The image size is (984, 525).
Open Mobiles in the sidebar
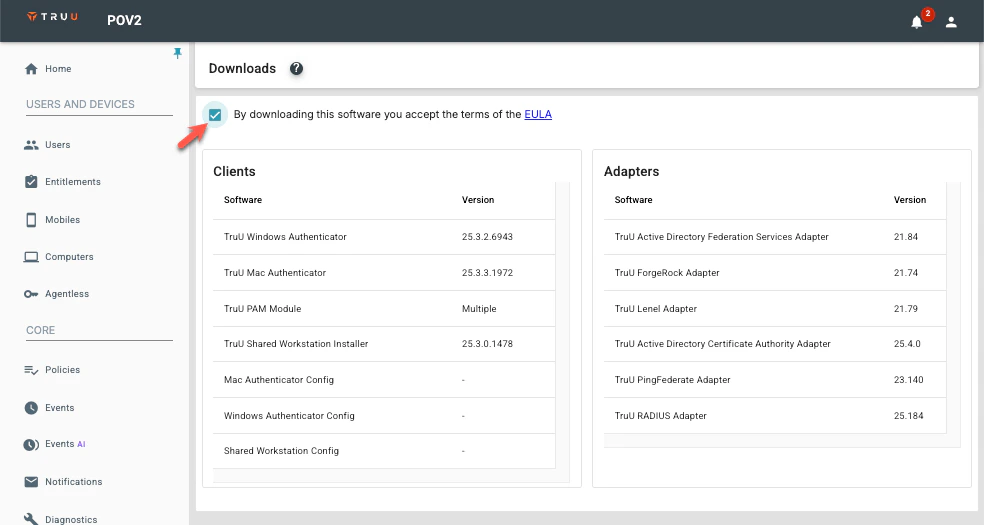(x=63, y=220)
